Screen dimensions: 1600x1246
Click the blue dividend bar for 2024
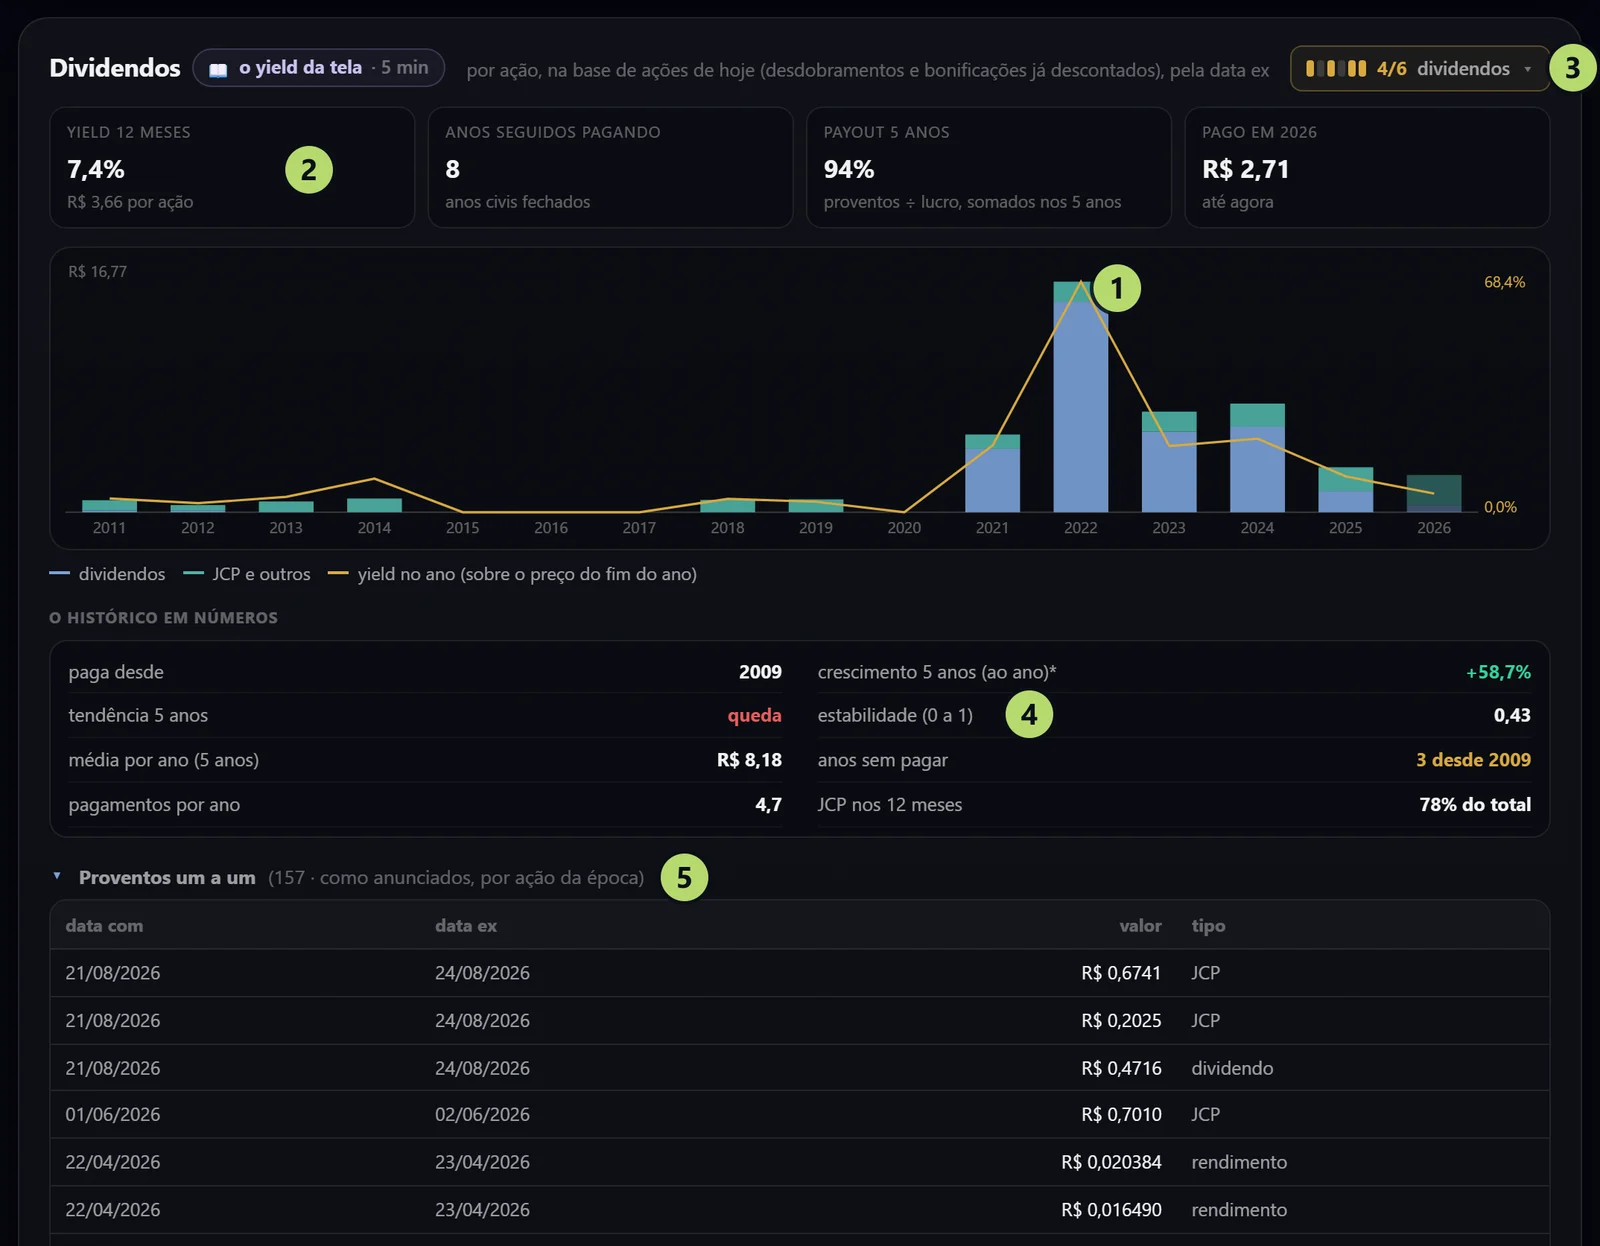click(1257, 469)
